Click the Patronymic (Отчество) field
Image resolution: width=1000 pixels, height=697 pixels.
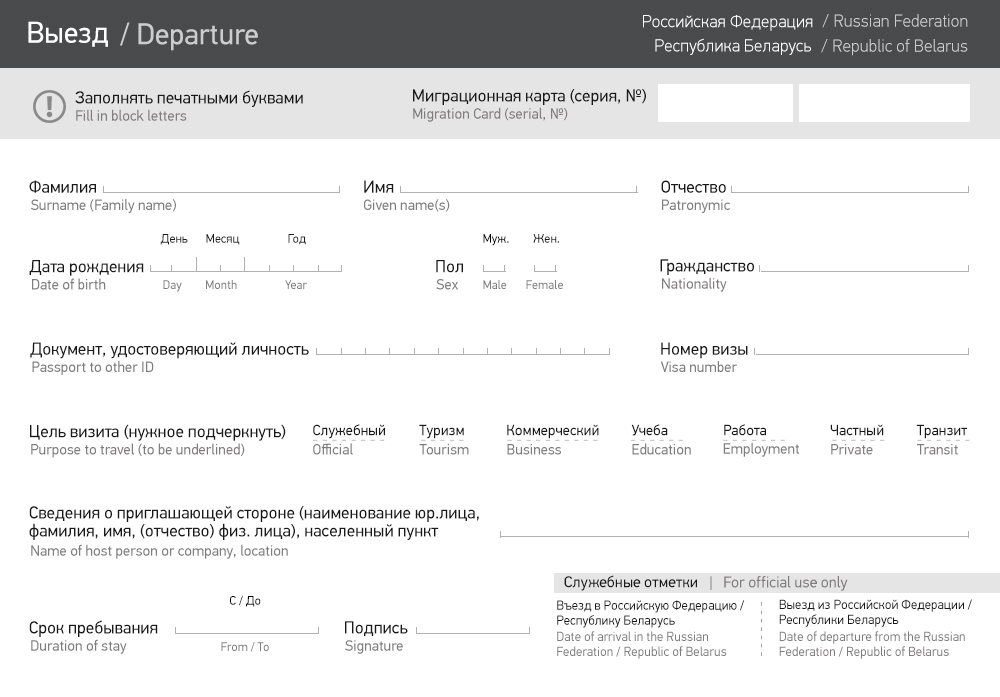coord(849,185)
